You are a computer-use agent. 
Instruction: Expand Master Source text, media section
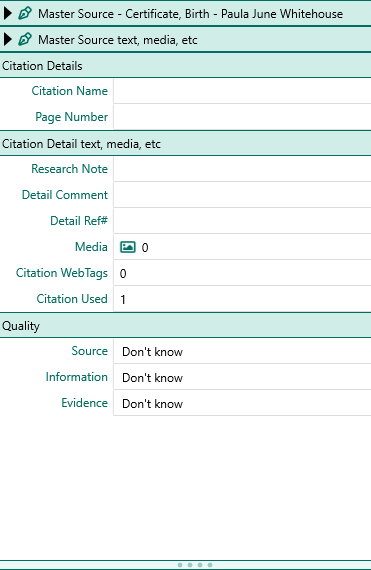point(8,39)
